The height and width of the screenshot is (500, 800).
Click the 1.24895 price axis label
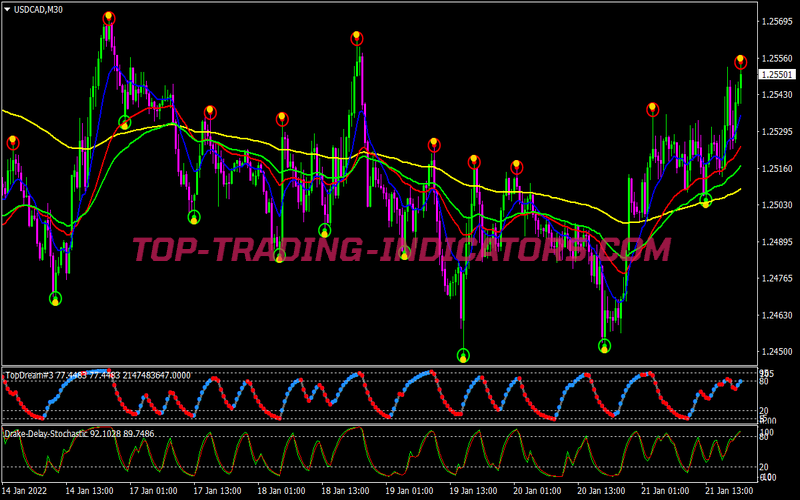(x=777, y=242)
